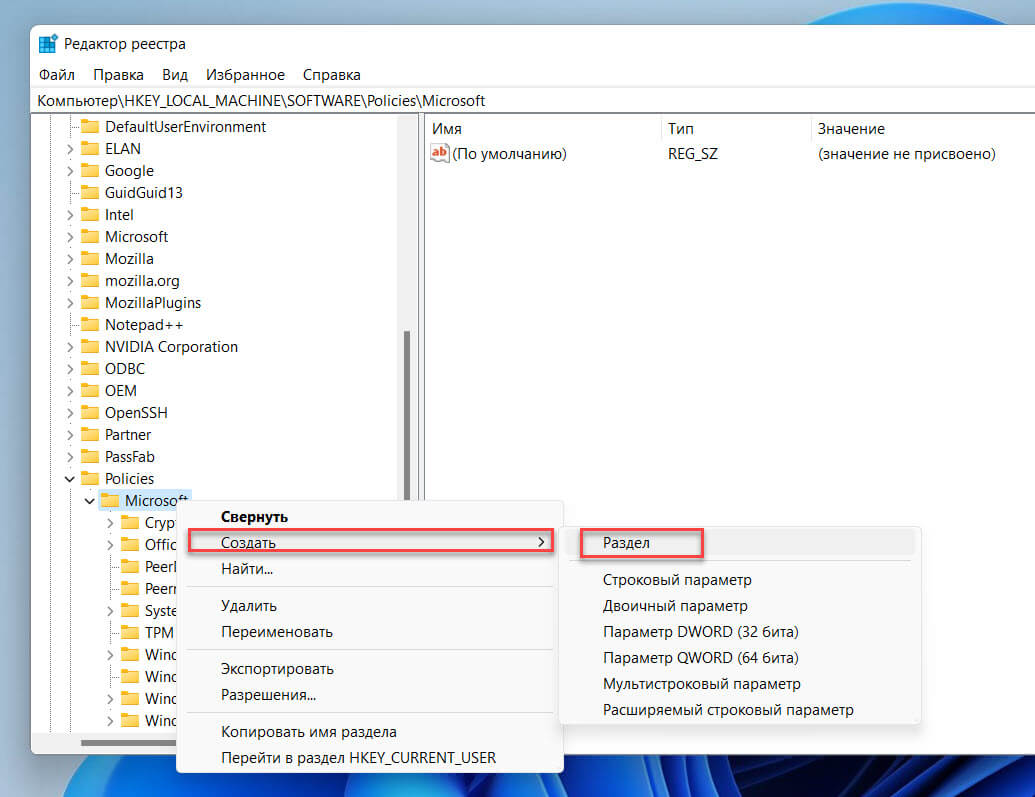Click the NVIDIA Corporation folder icon
The width and height of the screenshot is (1035, 797).
[90, 347]
